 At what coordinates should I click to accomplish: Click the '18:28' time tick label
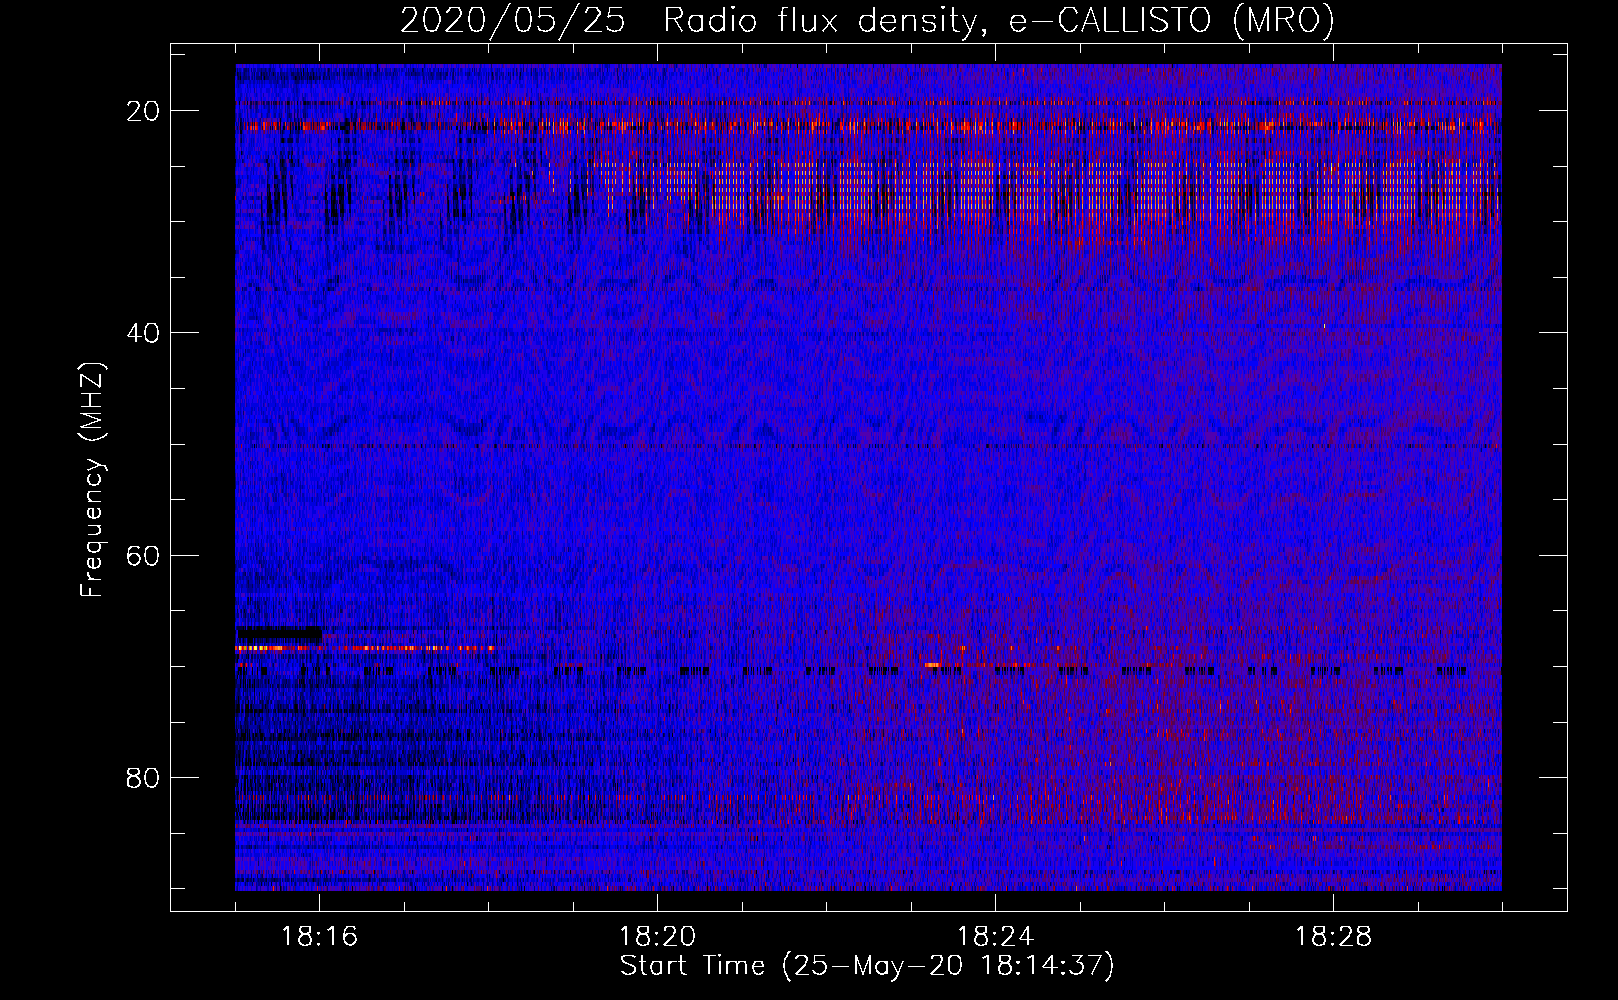point(1334,937)
